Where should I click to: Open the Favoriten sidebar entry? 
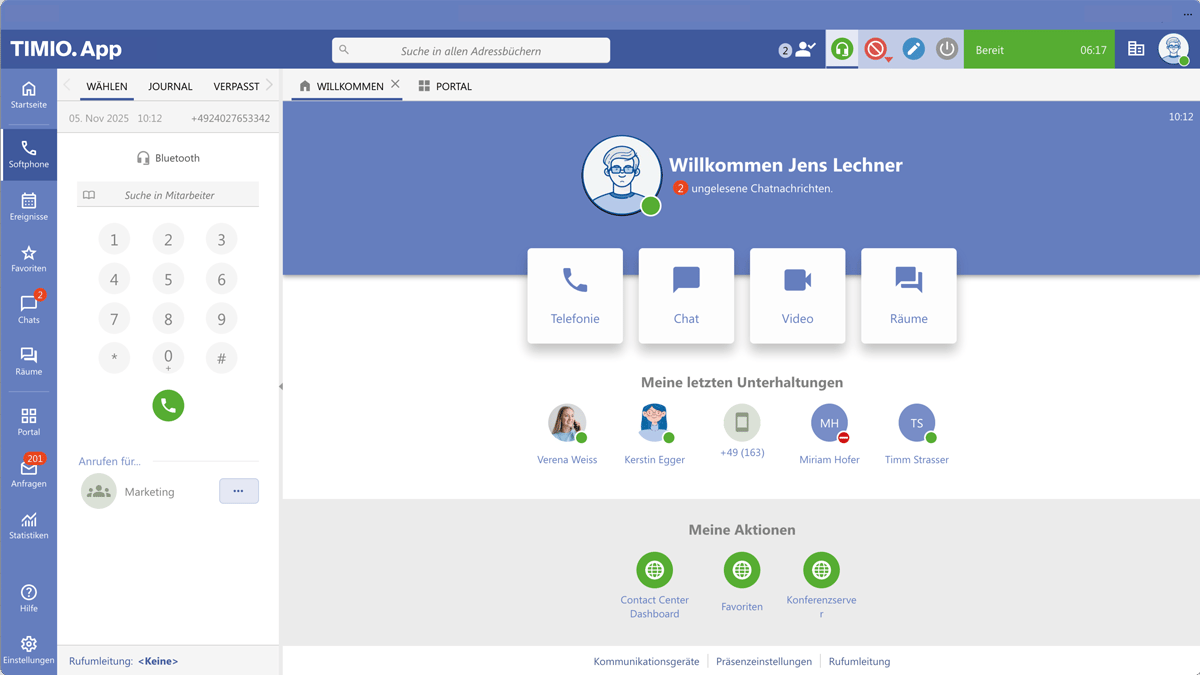pos(29,256)
